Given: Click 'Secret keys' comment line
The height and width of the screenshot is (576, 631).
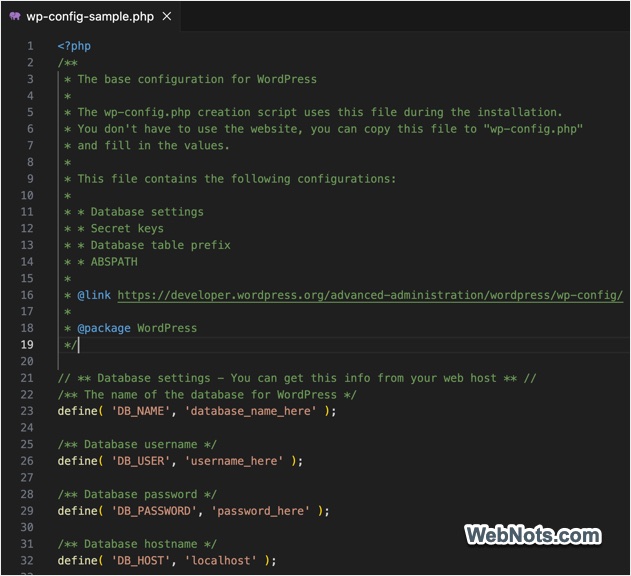Looking at the screenshot, I should [x=127, y=229].
